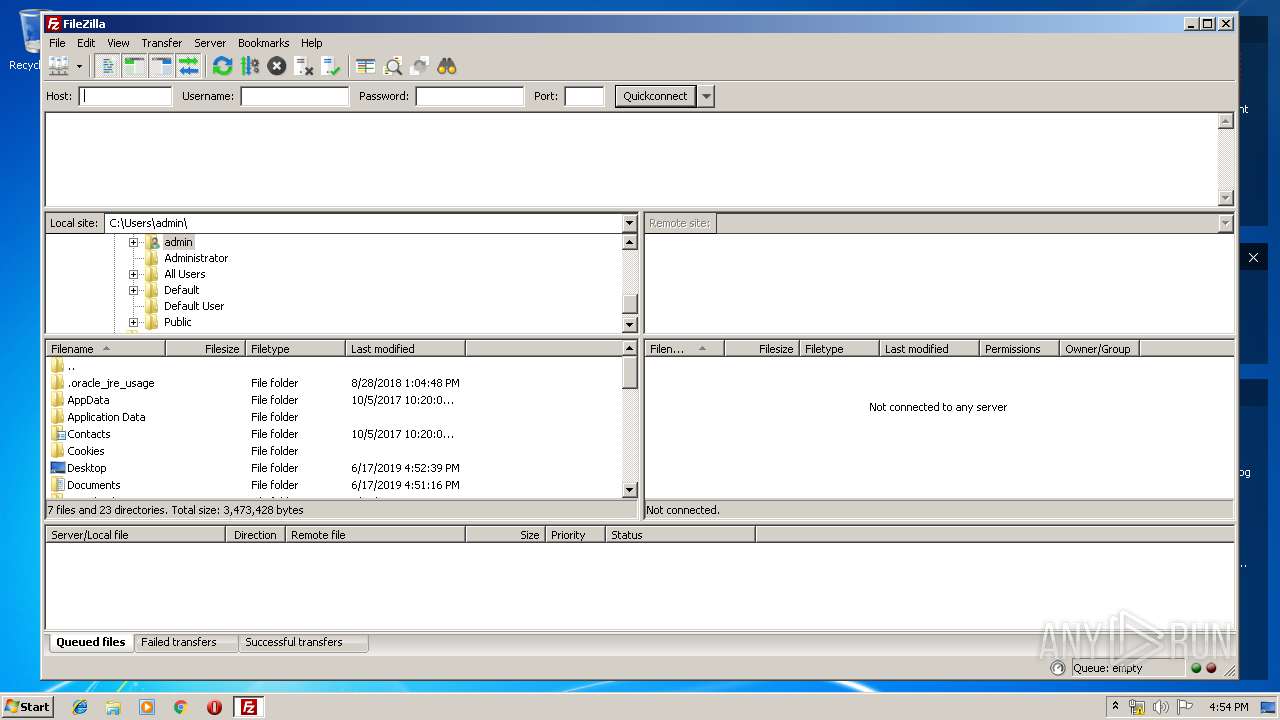The width and height of the screenshot is (1280, 720).
Task: Select the Public folder in tree
Action: click(x=177, y=322)
